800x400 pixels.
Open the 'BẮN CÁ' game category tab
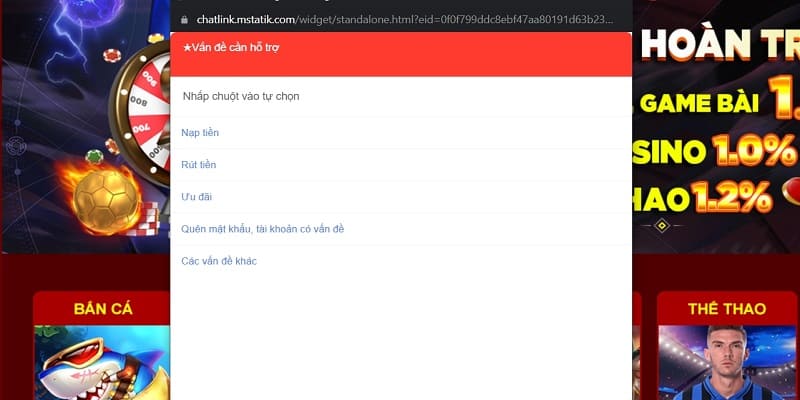coord(103,308)
